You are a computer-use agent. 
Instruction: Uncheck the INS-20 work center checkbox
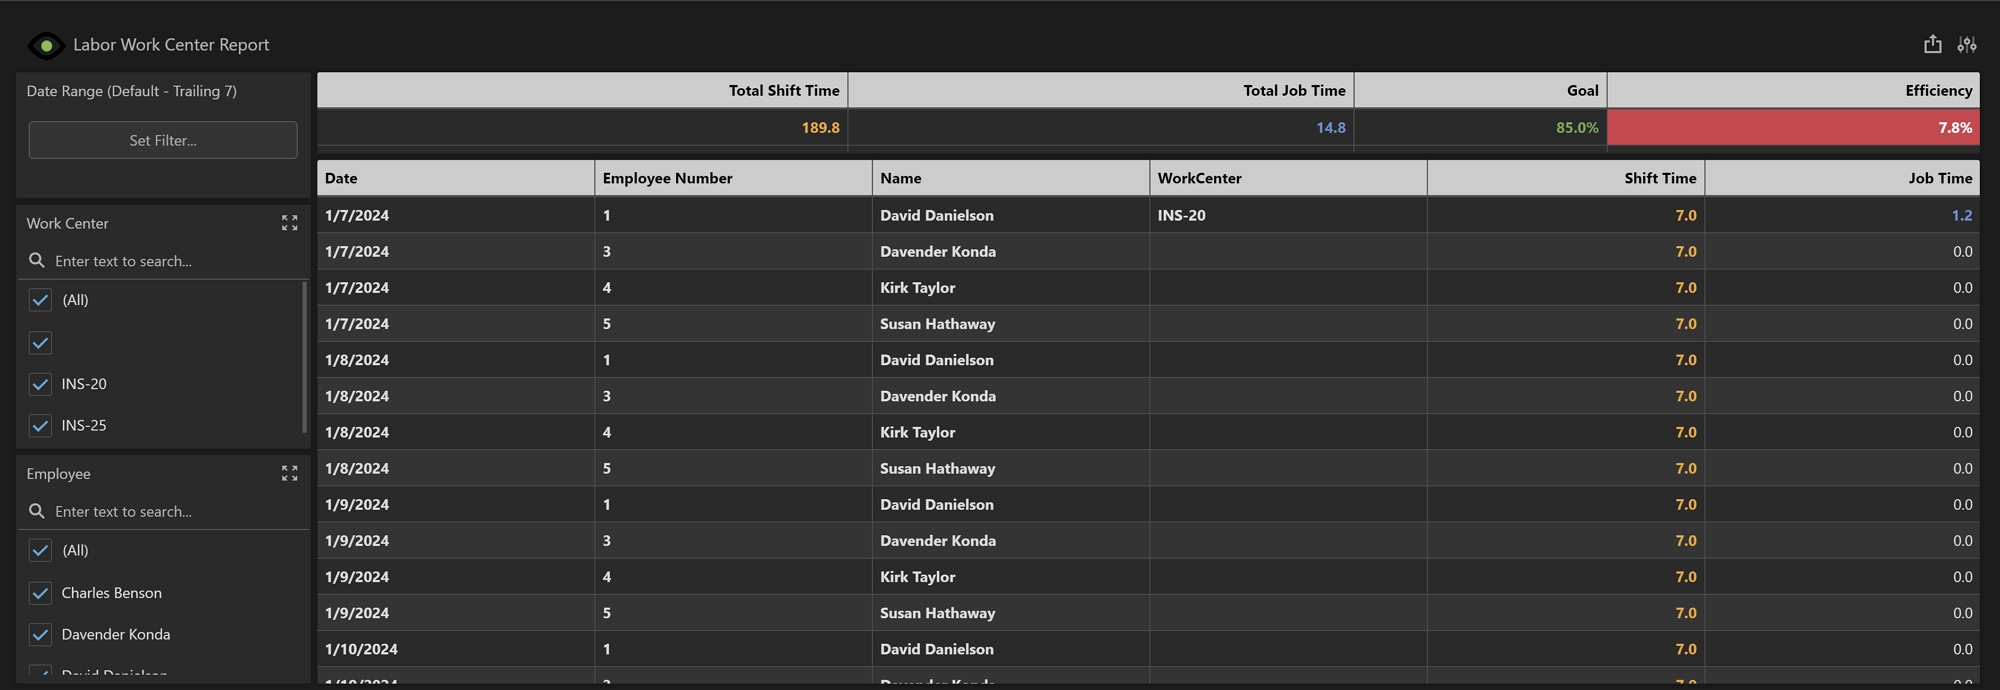point(40,384)
